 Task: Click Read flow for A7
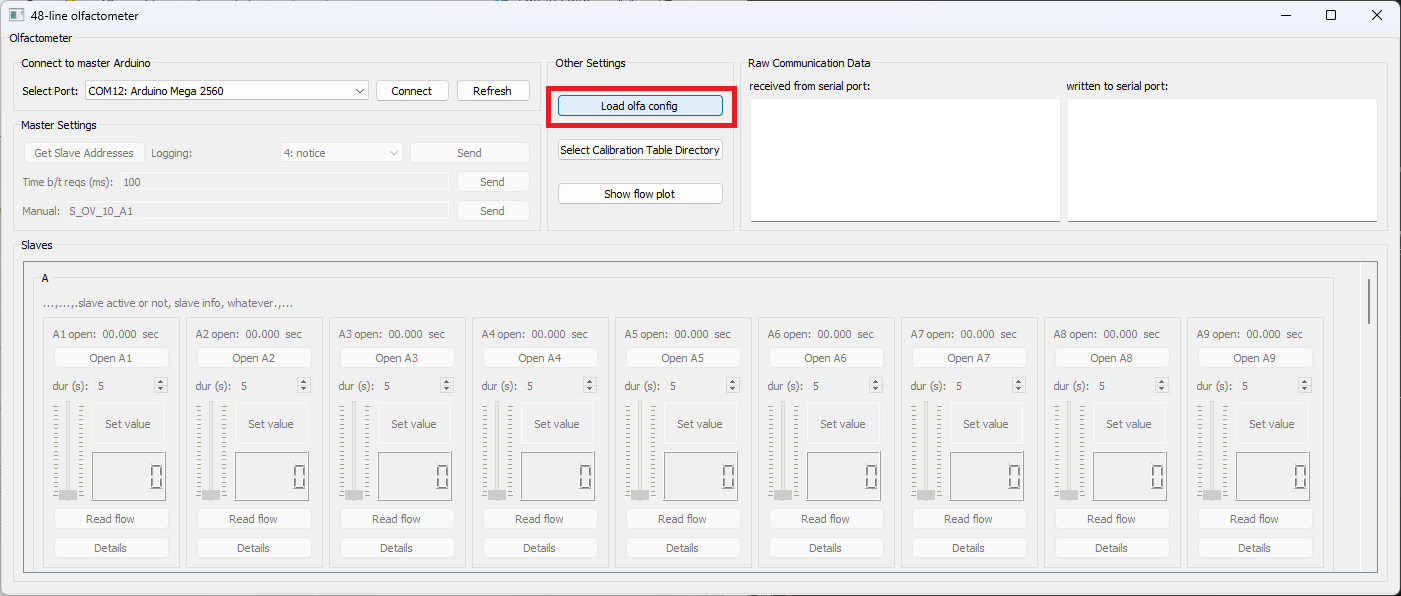click(969, 519)
